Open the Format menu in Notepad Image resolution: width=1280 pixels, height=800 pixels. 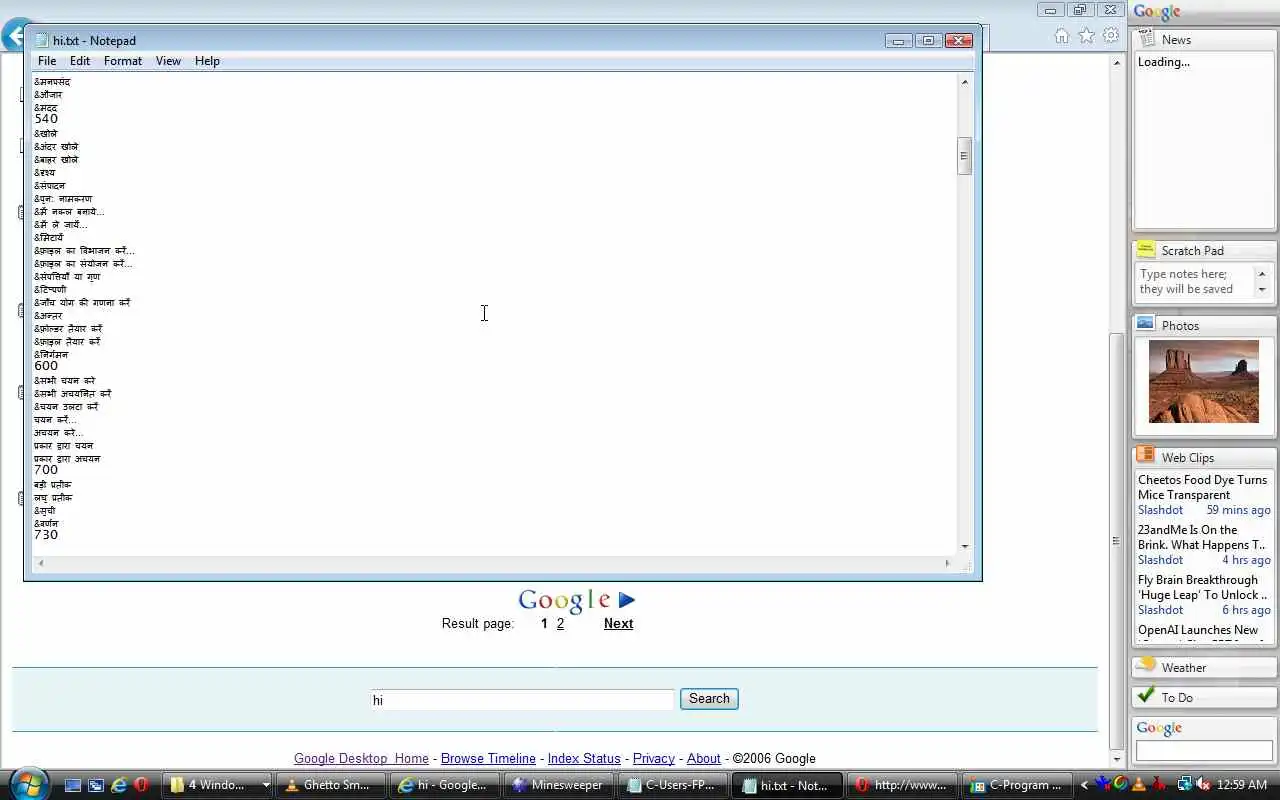tap(123, 61)
